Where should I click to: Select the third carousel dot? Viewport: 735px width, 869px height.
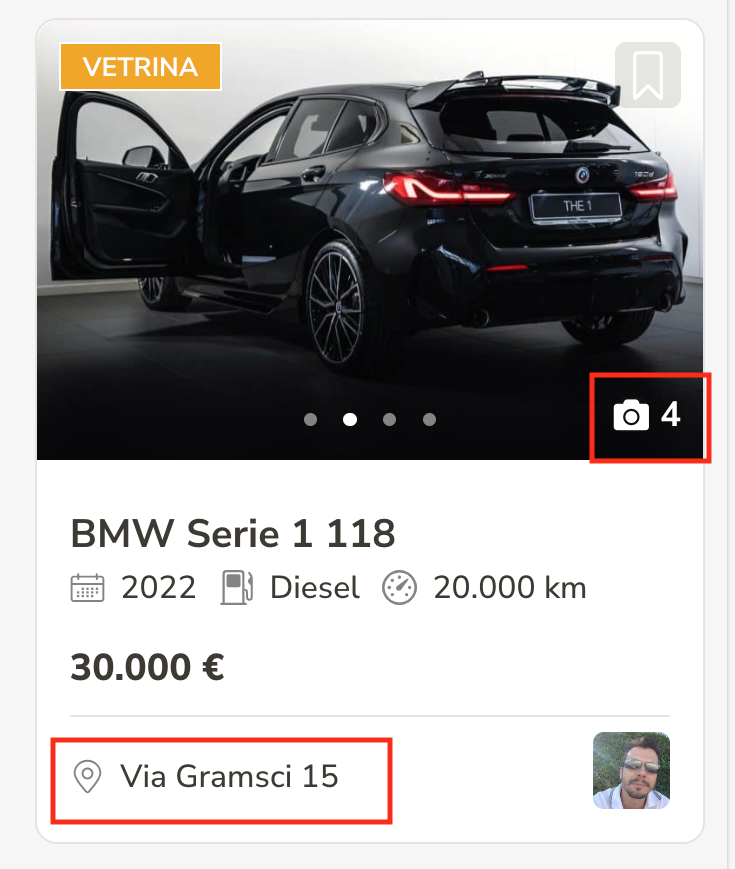click(x=390, y=420)
